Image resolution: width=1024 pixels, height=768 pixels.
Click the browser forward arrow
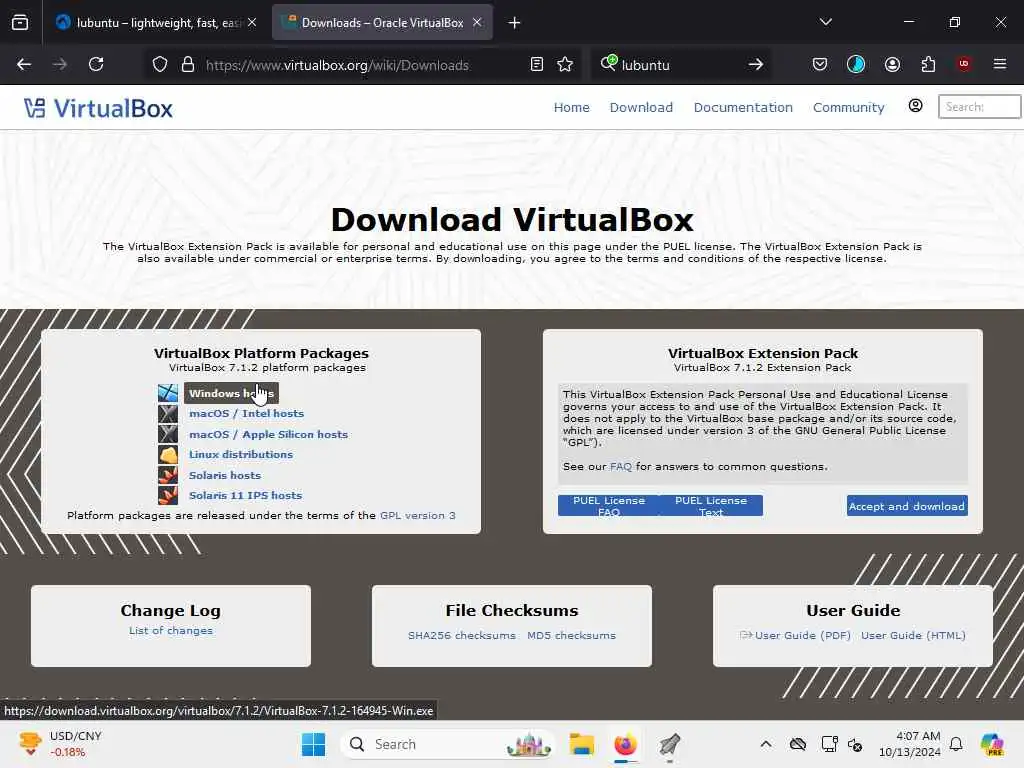(59, 64)
